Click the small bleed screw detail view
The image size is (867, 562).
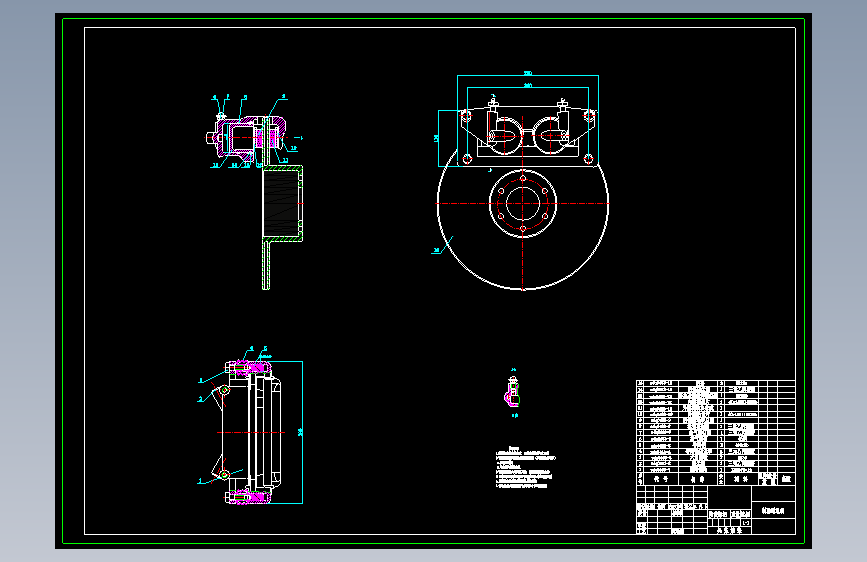pos(513,391)
